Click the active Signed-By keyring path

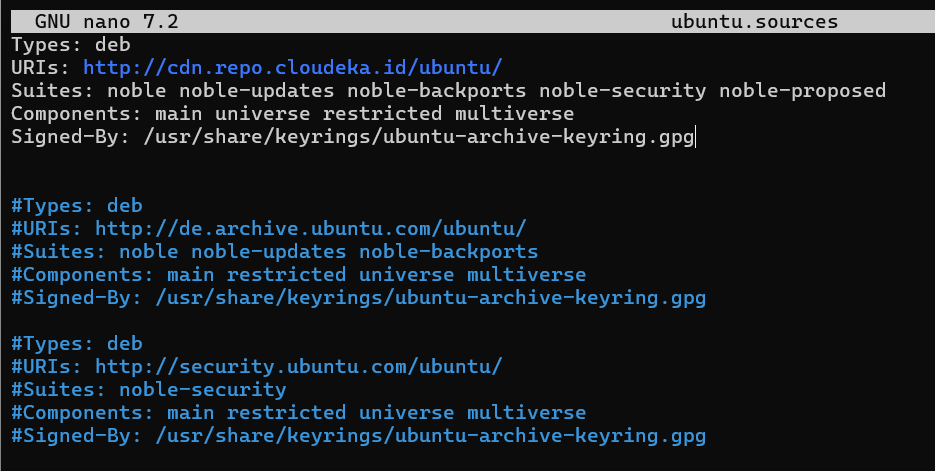pyautogui.click(x=419, y=137)
